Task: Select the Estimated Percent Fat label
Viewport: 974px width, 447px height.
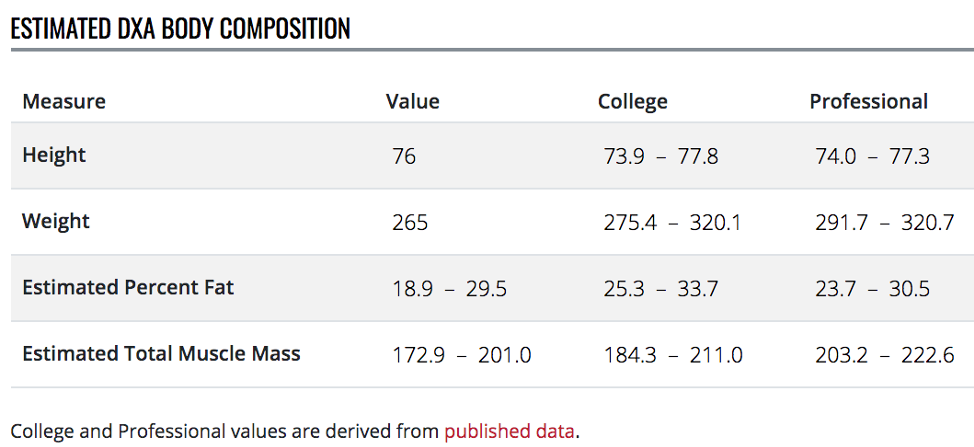Action: point(128,287)
